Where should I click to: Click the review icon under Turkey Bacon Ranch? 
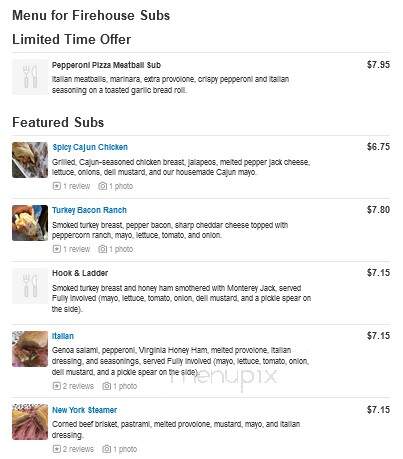(x=57, y=249)
